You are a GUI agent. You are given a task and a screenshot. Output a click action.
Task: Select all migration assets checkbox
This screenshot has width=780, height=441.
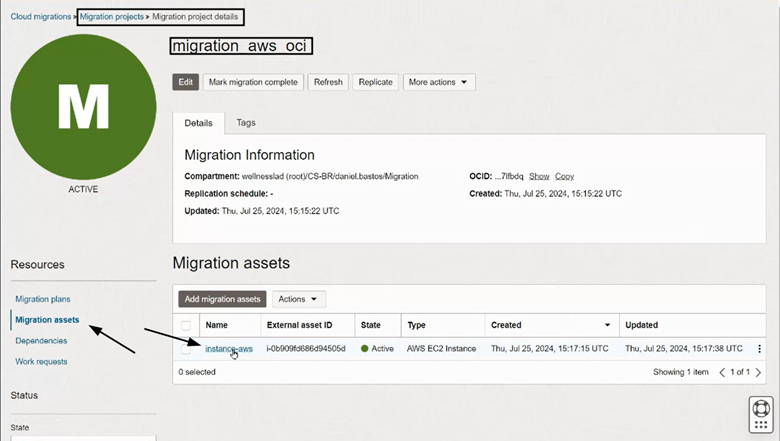coord(186,325)
